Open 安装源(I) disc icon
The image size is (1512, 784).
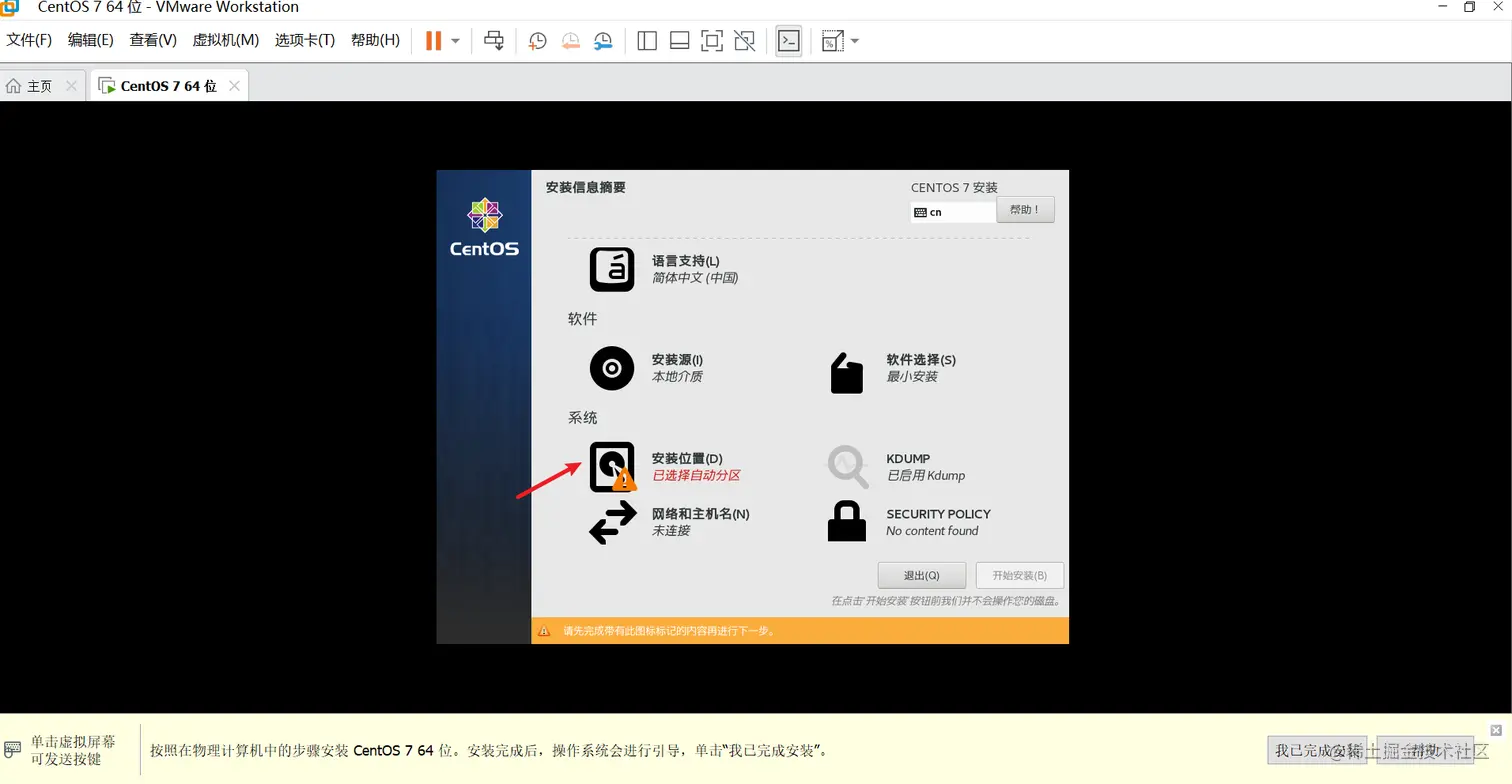pos(612,368)
